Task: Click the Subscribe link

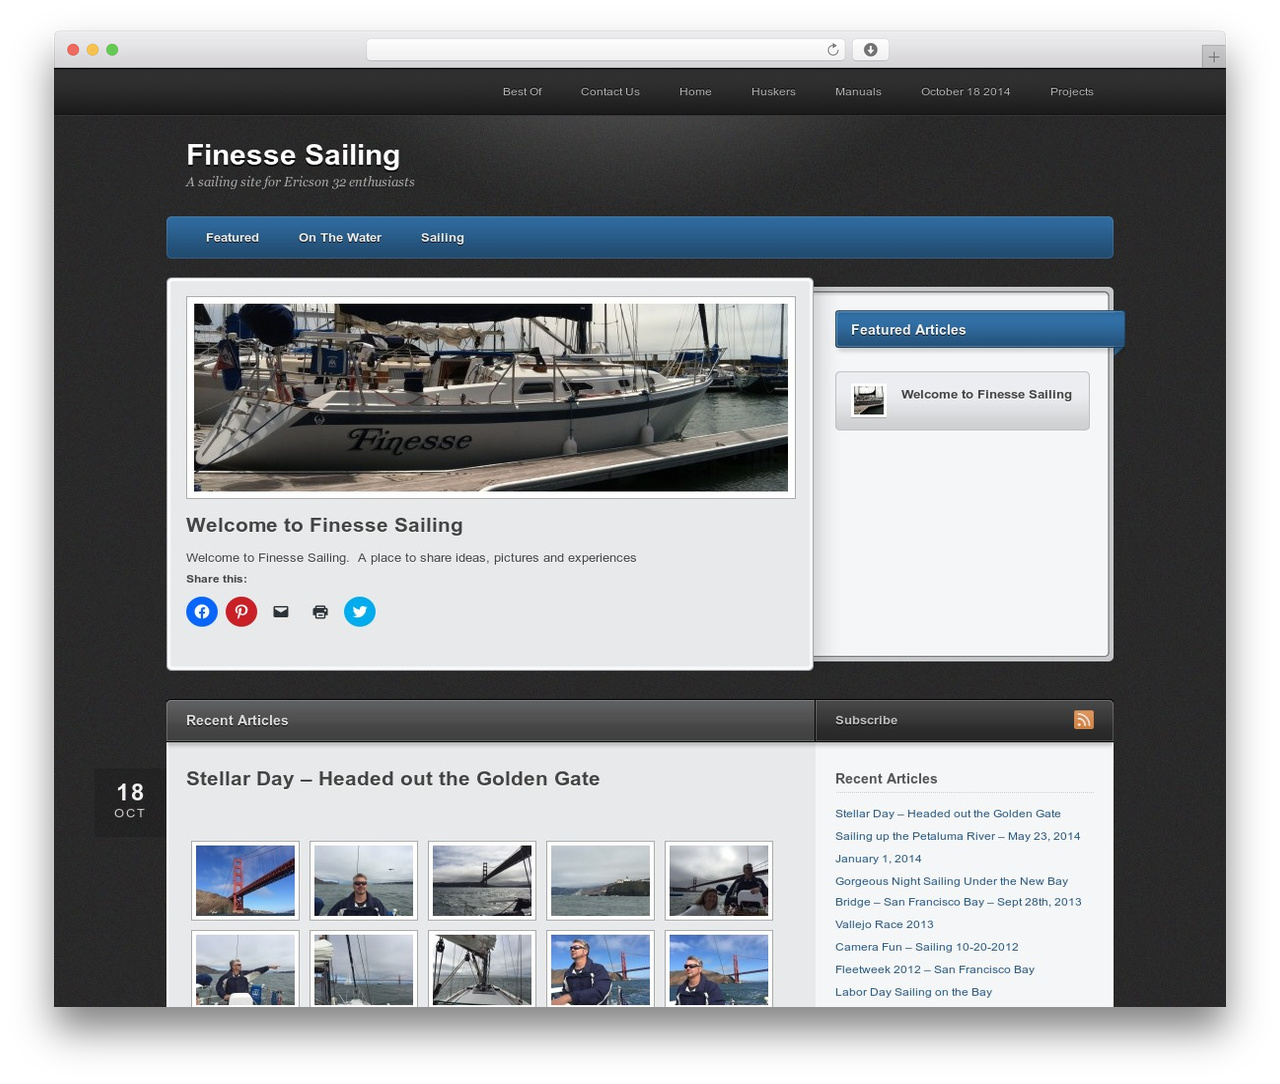Action: [866, 720]
